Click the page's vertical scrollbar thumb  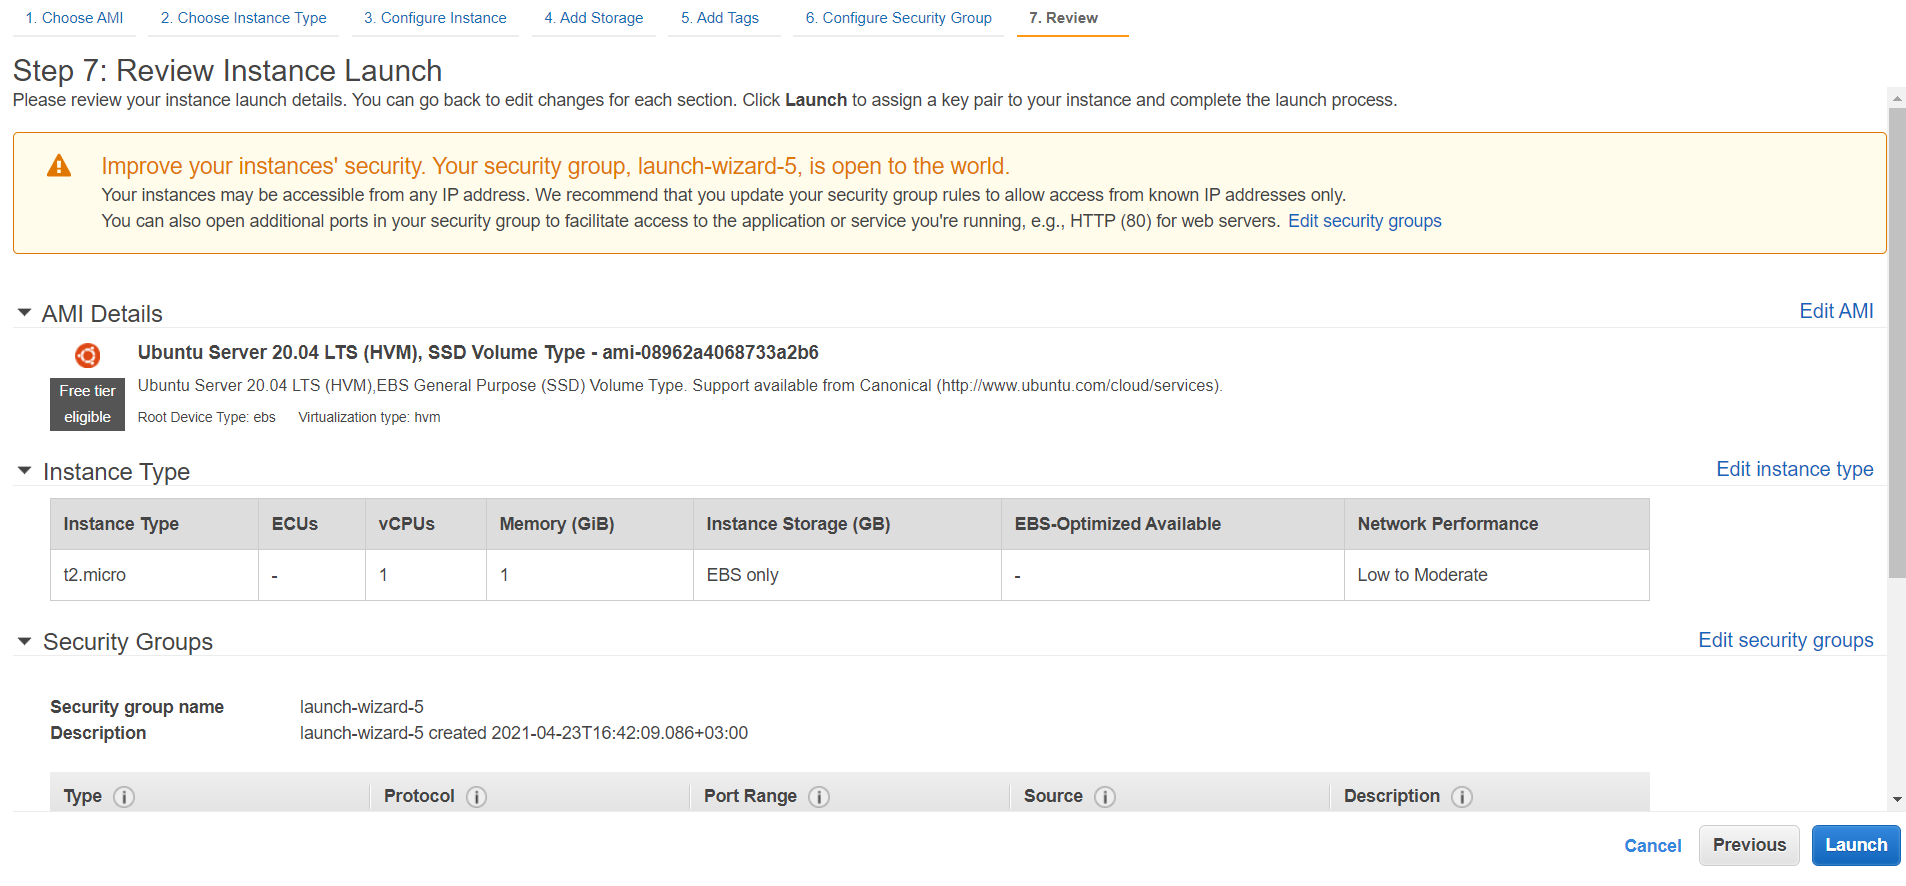[1897, 343]
